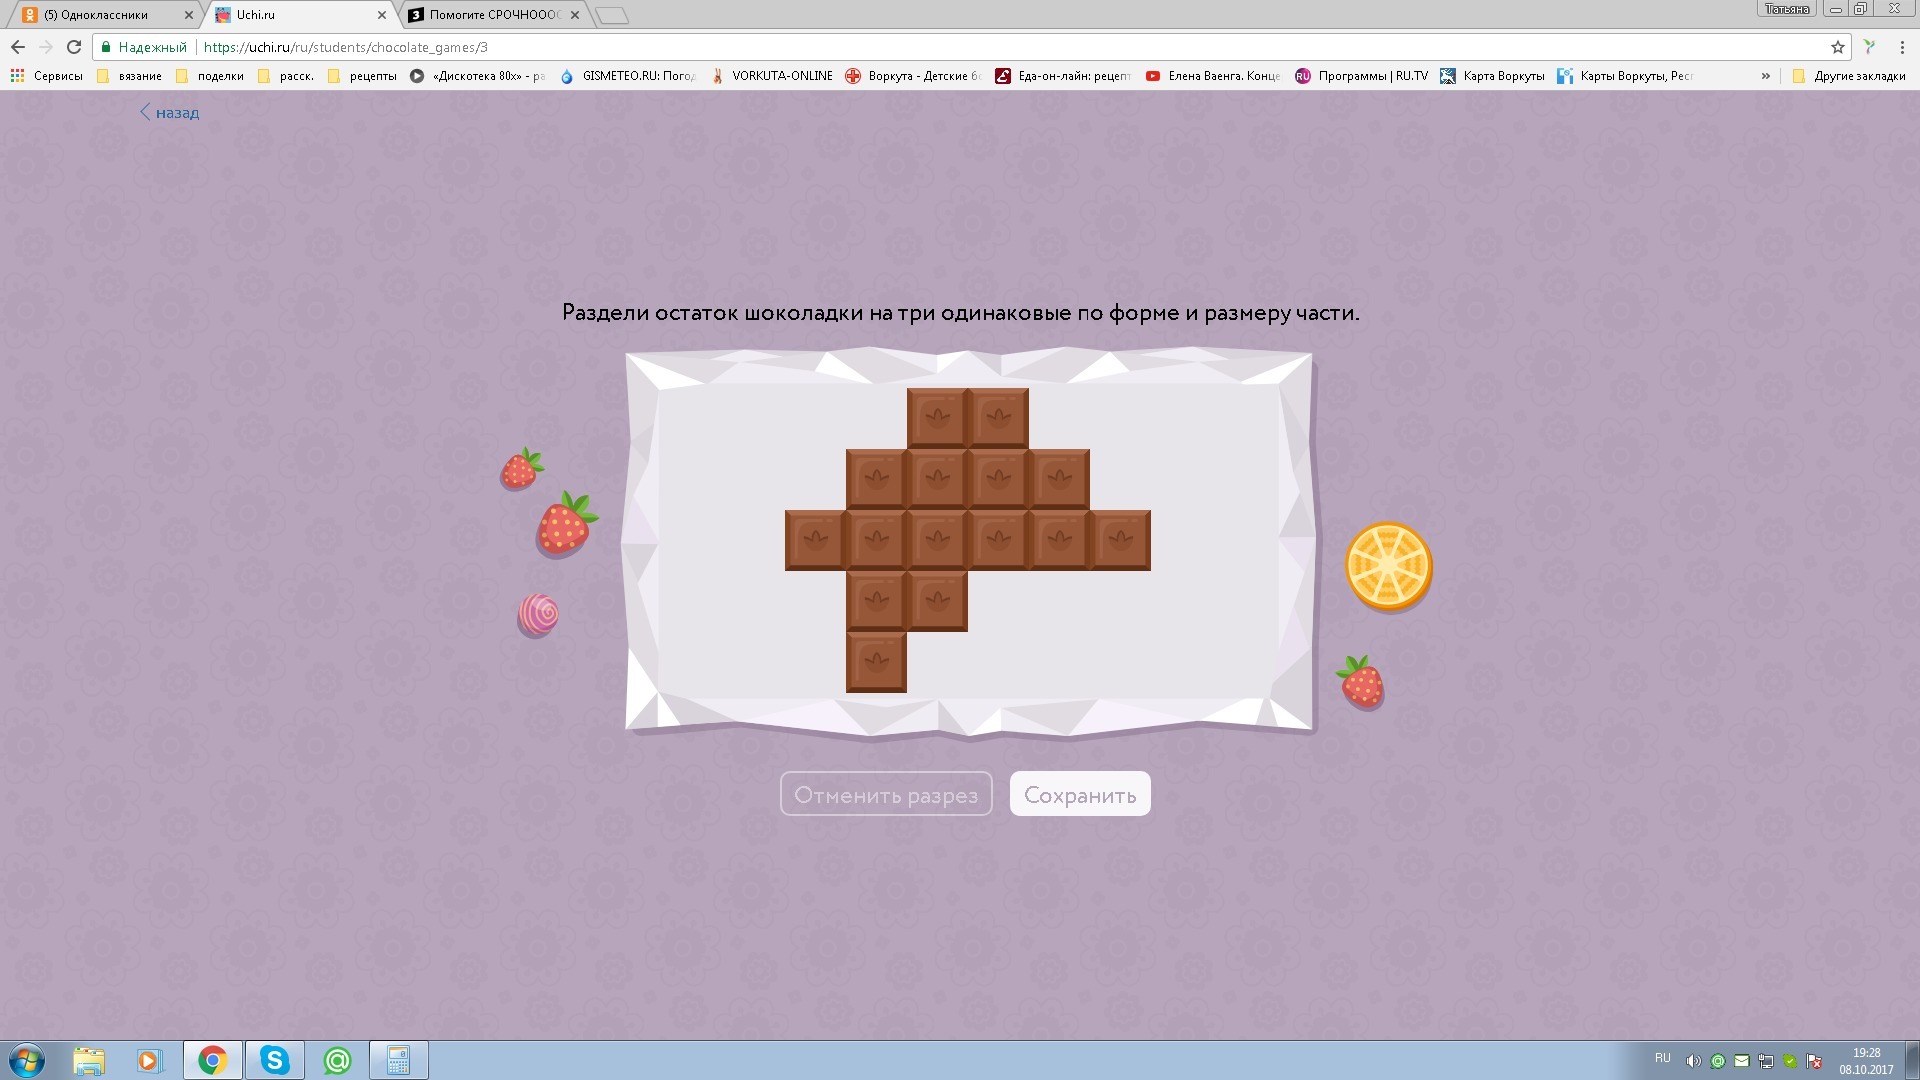This screenshot has height=1080, width=1920.
Task: Switch to Помогите СРОЧНО tab
Action: click(x=490, y=15)
